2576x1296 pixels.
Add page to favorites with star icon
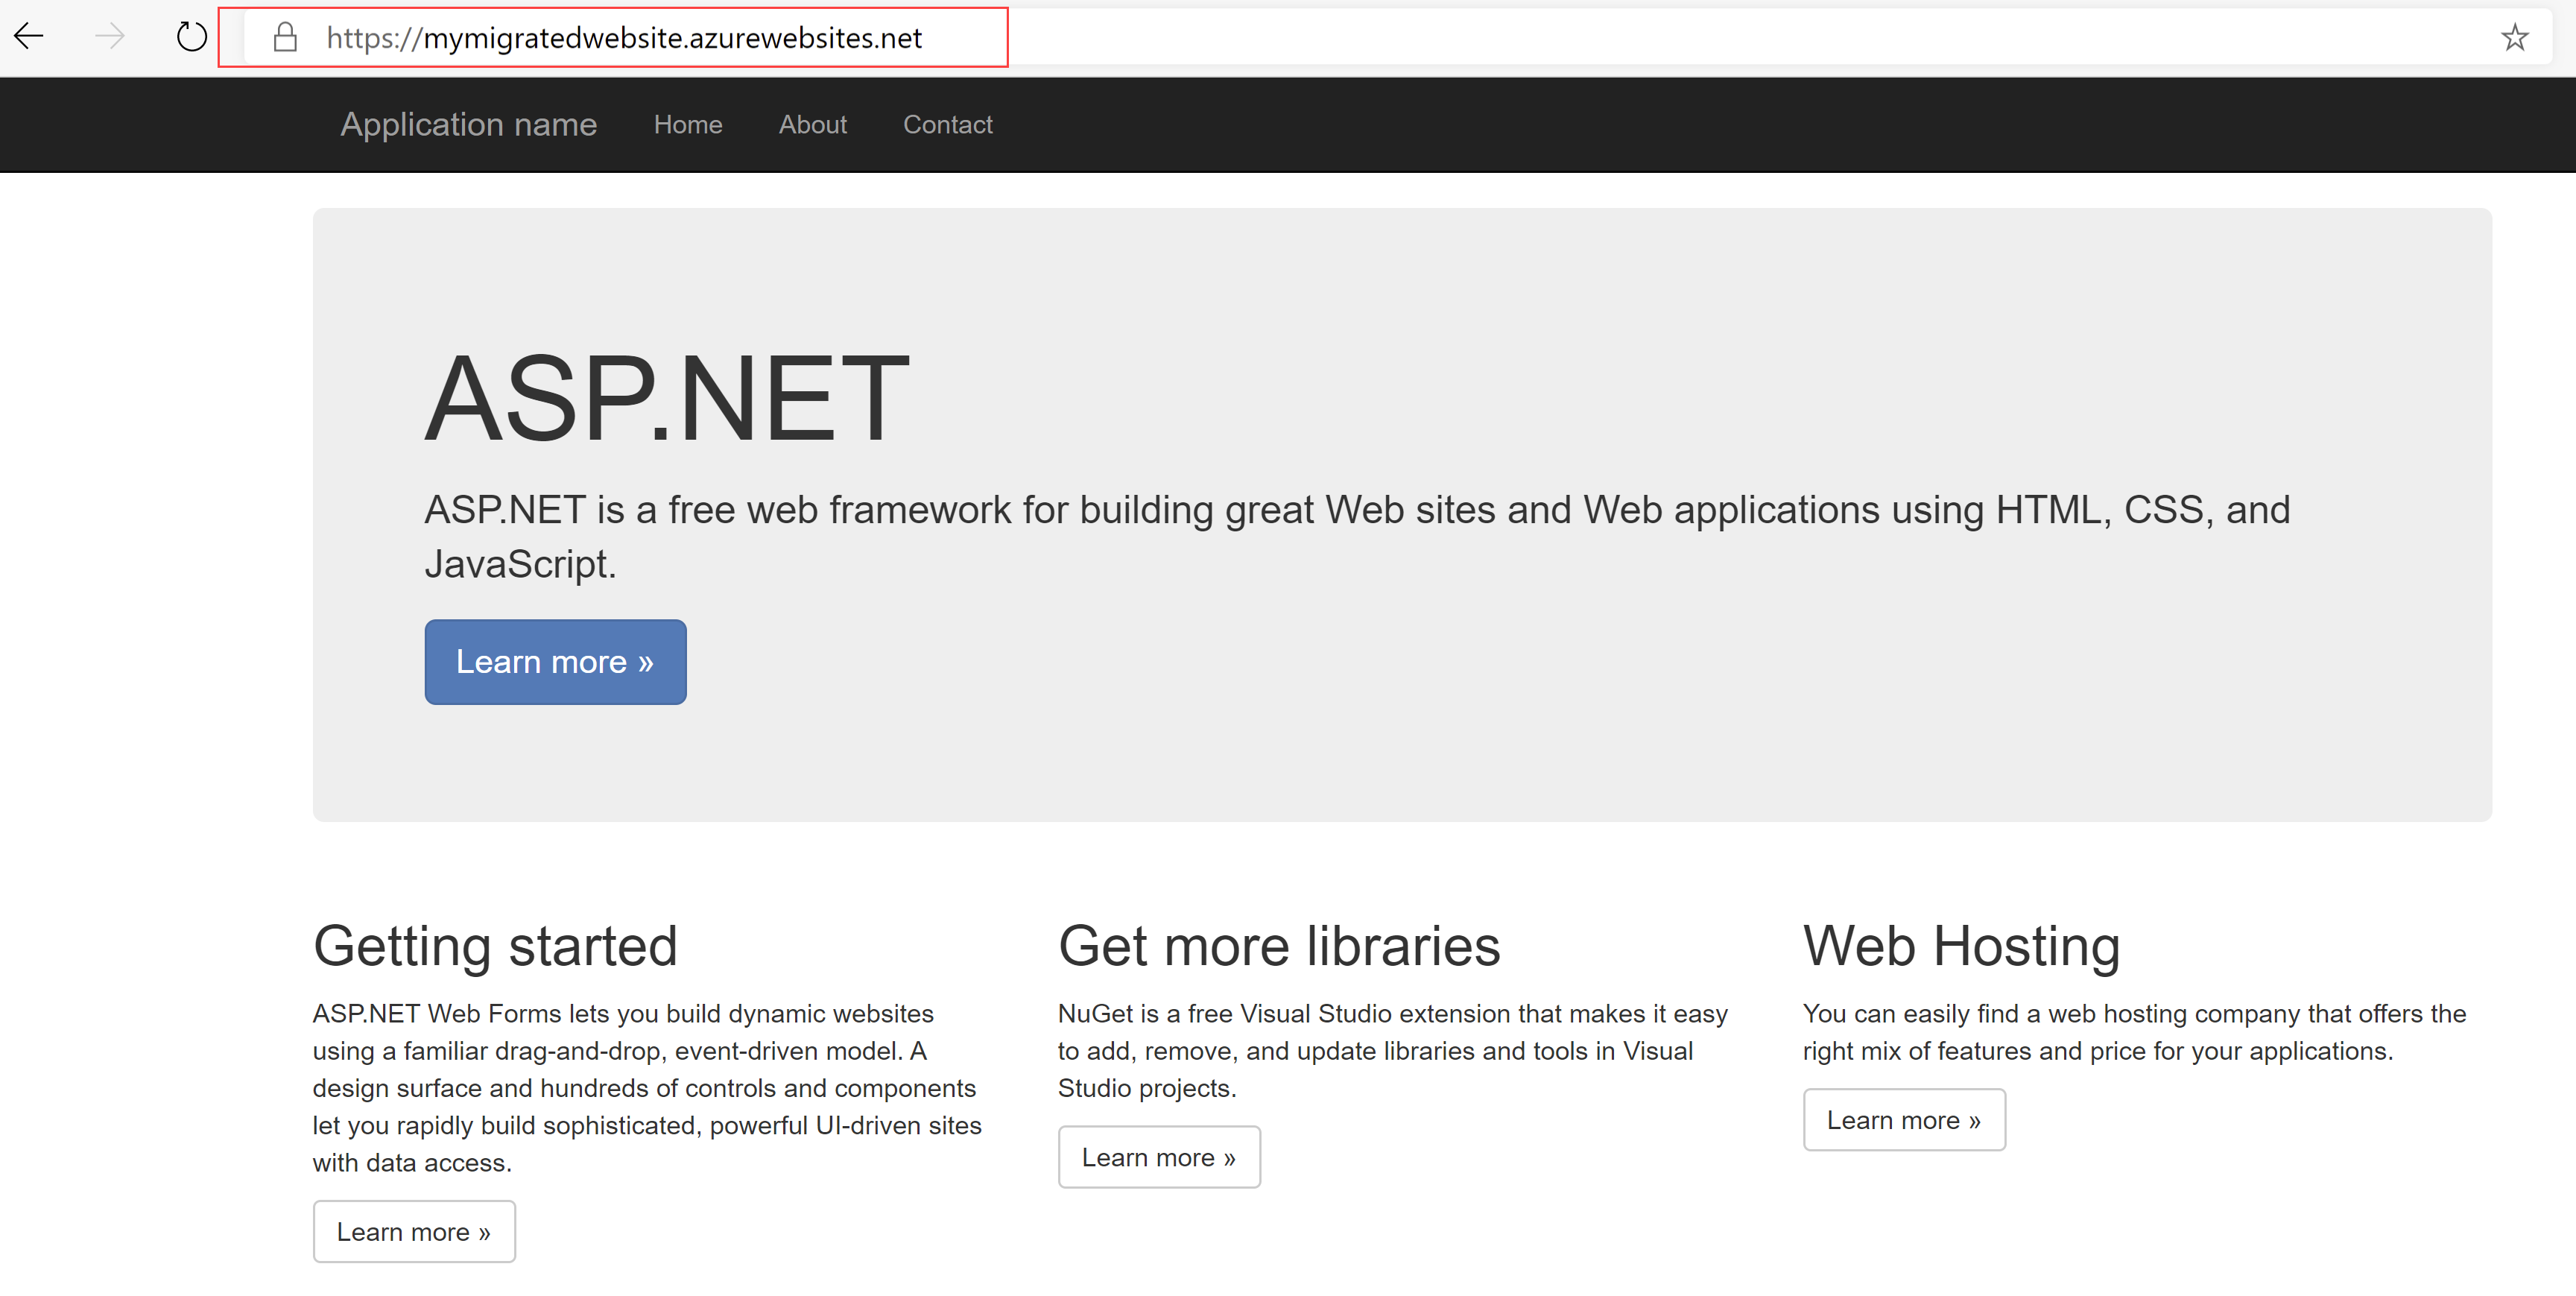(x=2515, y=37)
